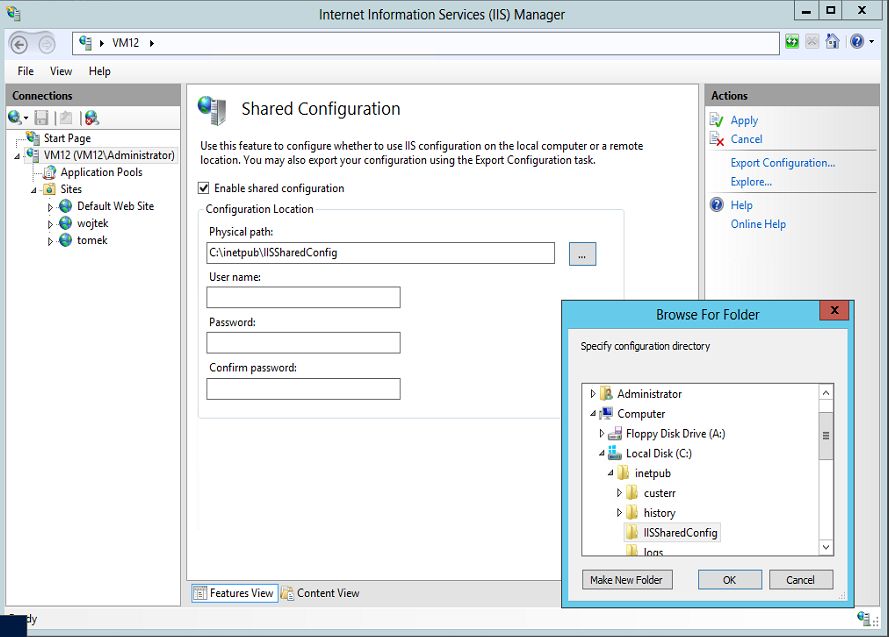Click the Home icon in the toolbar

click(832, 41)
